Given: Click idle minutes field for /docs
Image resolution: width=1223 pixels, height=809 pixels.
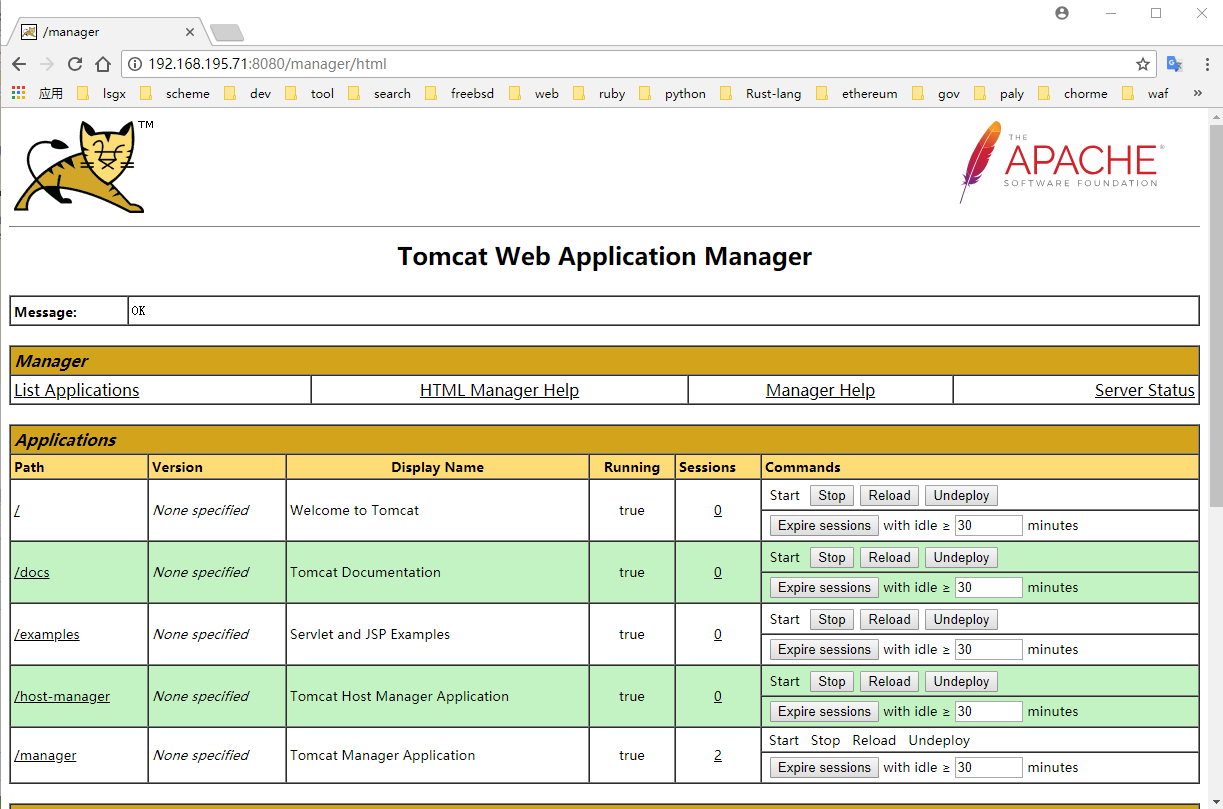Looking at the screenshot, I should [x=988, y=587].
